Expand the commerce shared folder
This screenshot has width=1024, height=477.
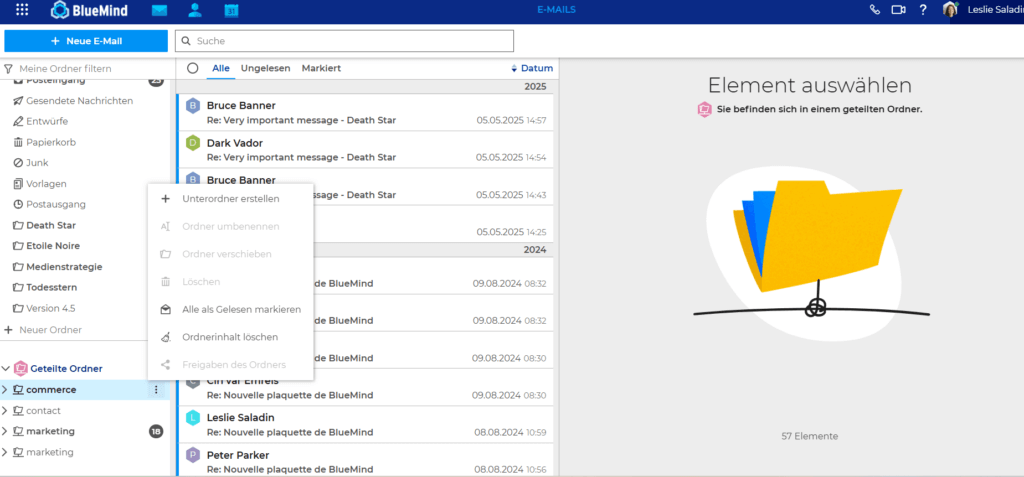tap(5, 390)
